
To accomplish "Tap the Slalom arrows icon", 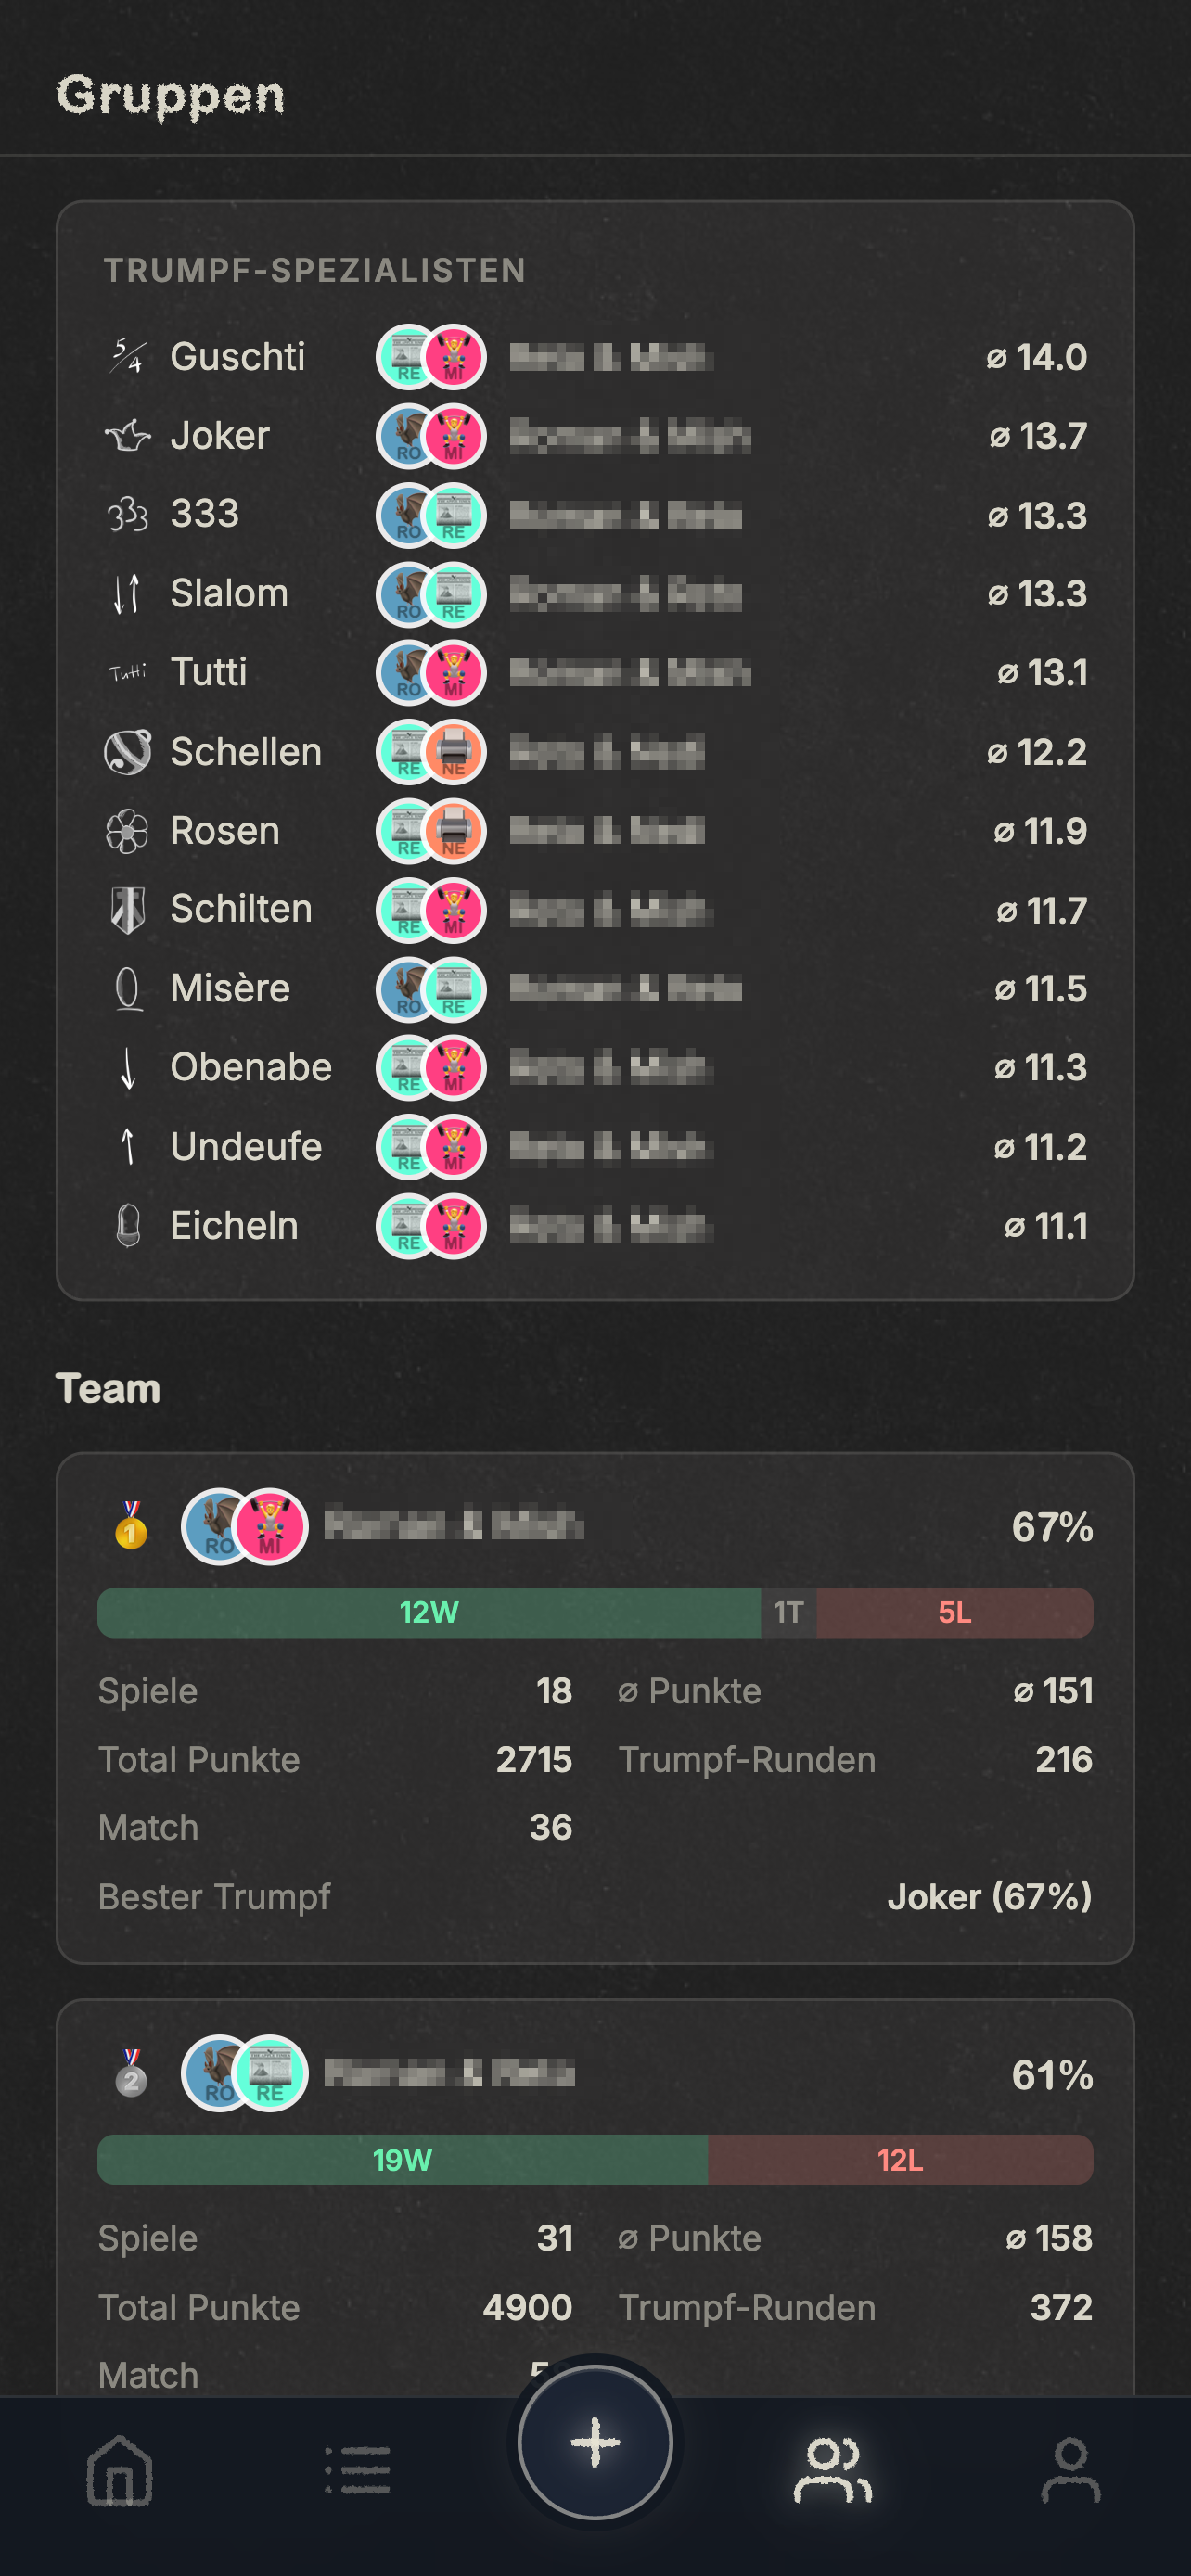I will (128, 594).
